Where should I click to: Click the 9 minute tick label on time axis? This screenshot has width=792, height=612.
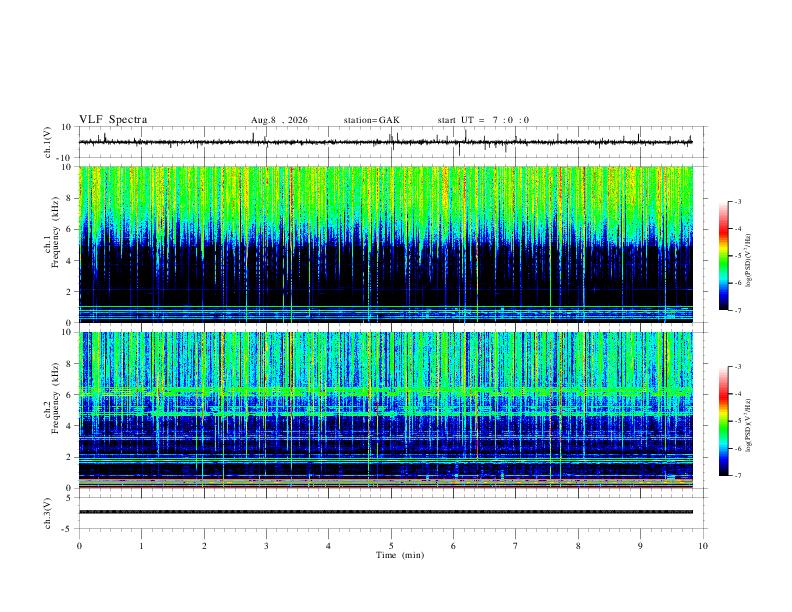click(640, 546)
